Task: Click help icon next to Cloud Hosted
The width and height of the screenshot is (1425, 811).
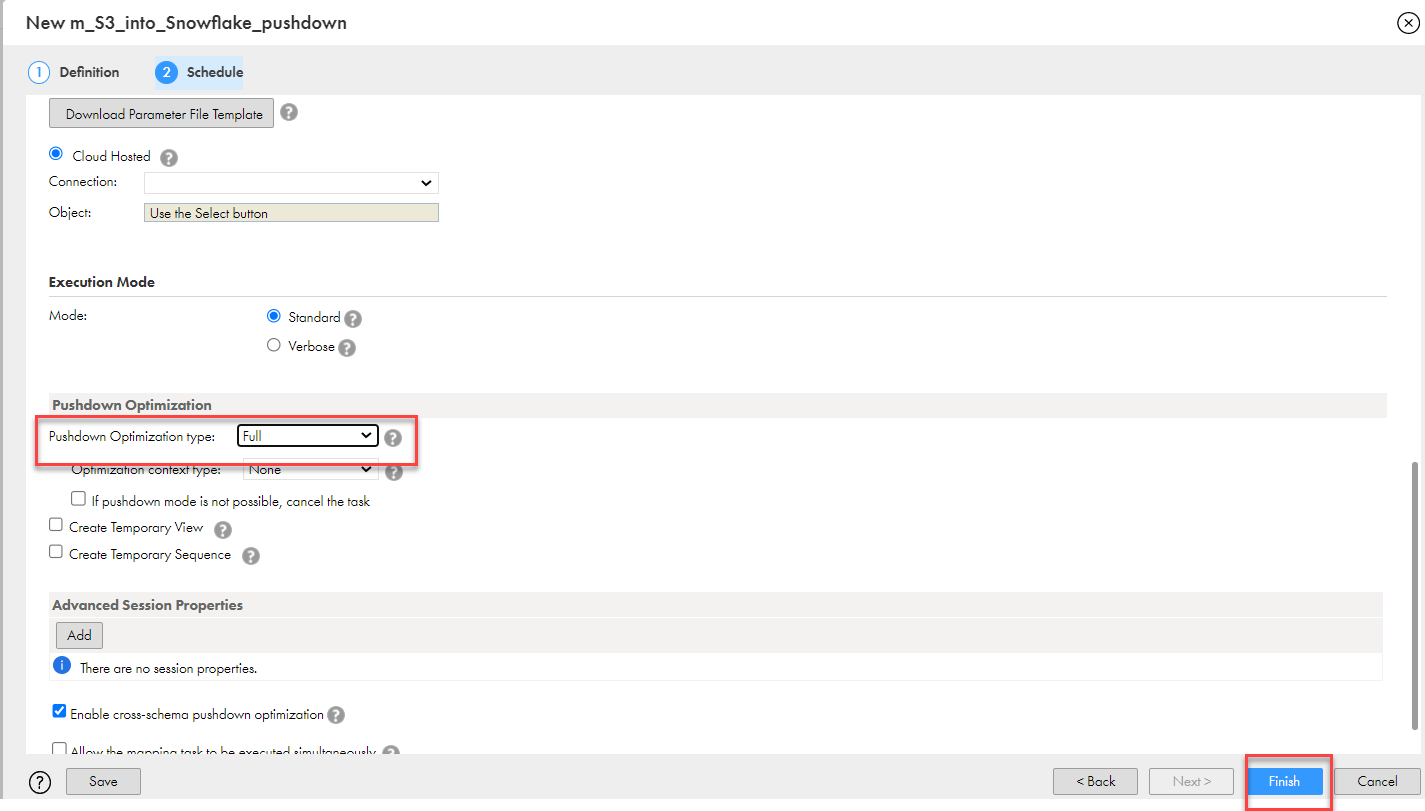Action: point(169,157)
